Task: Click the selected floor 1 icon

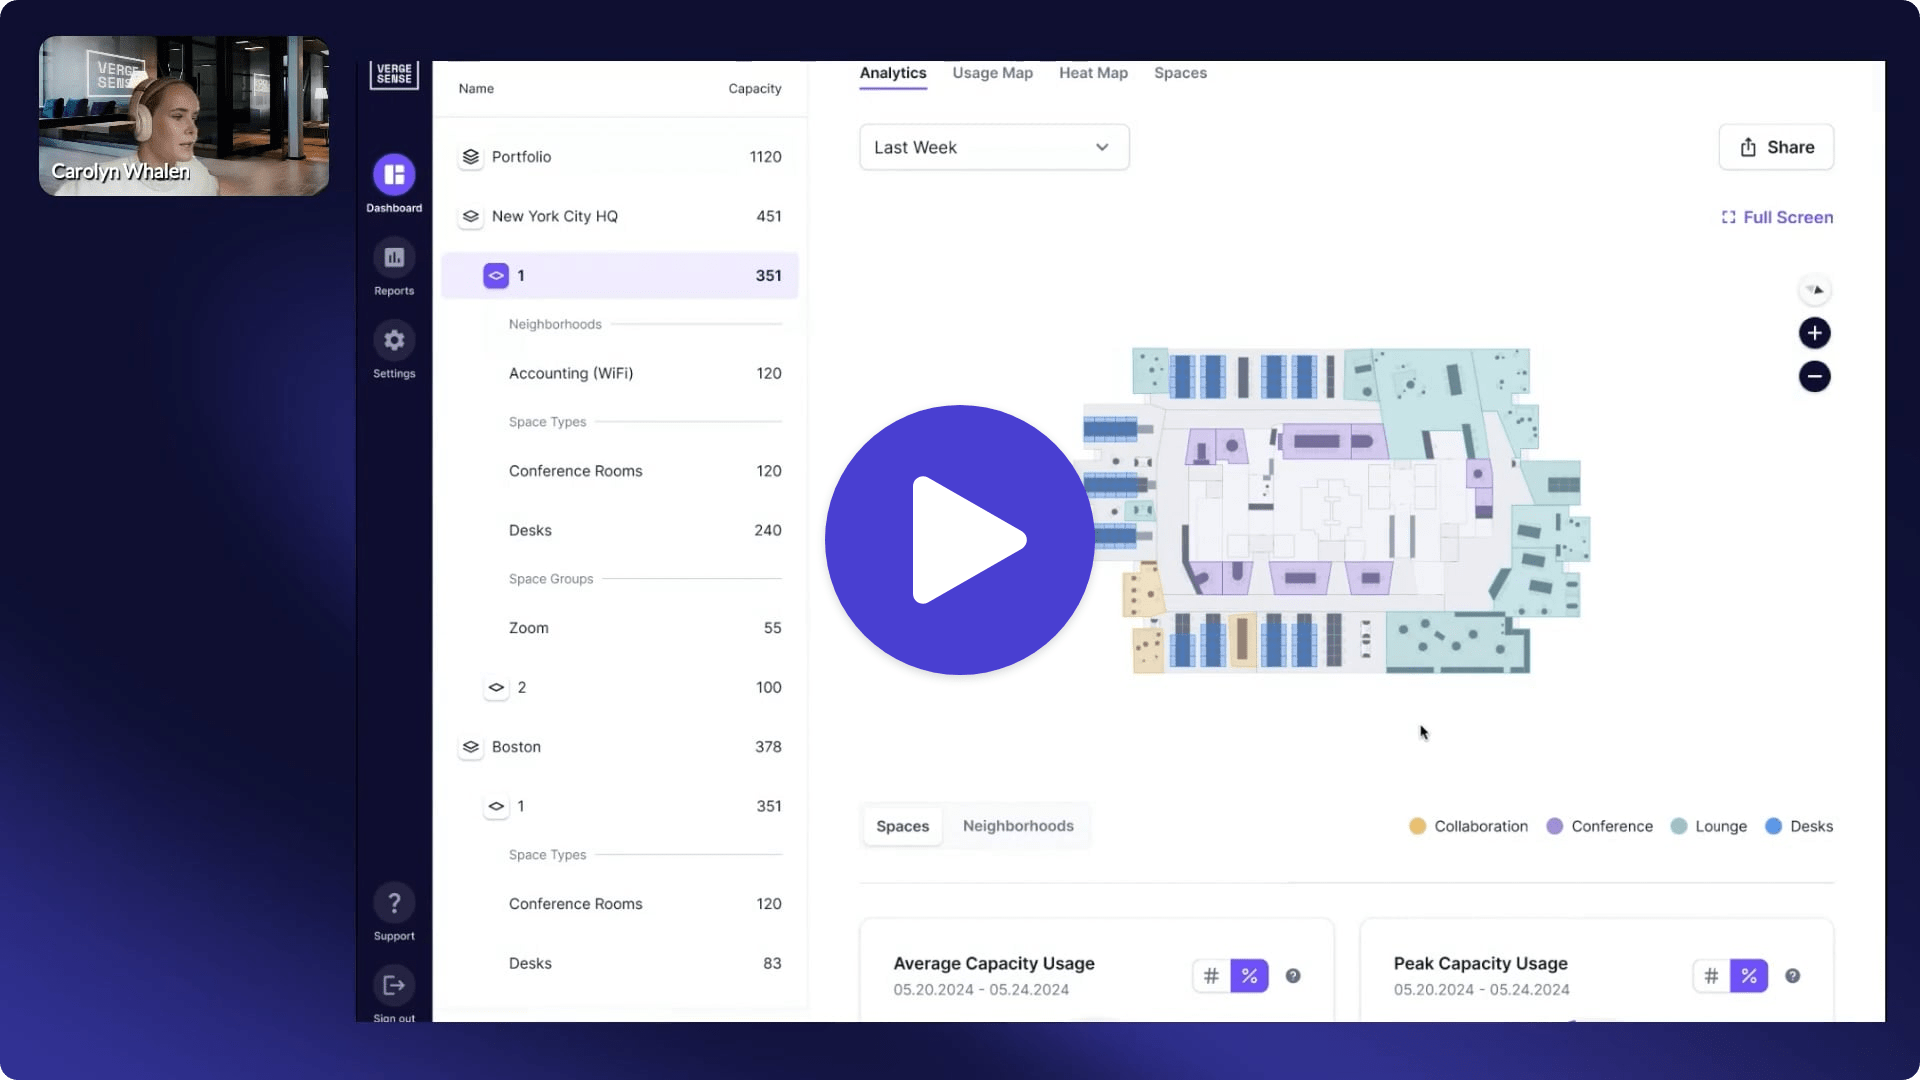Action: coord(496,276)
